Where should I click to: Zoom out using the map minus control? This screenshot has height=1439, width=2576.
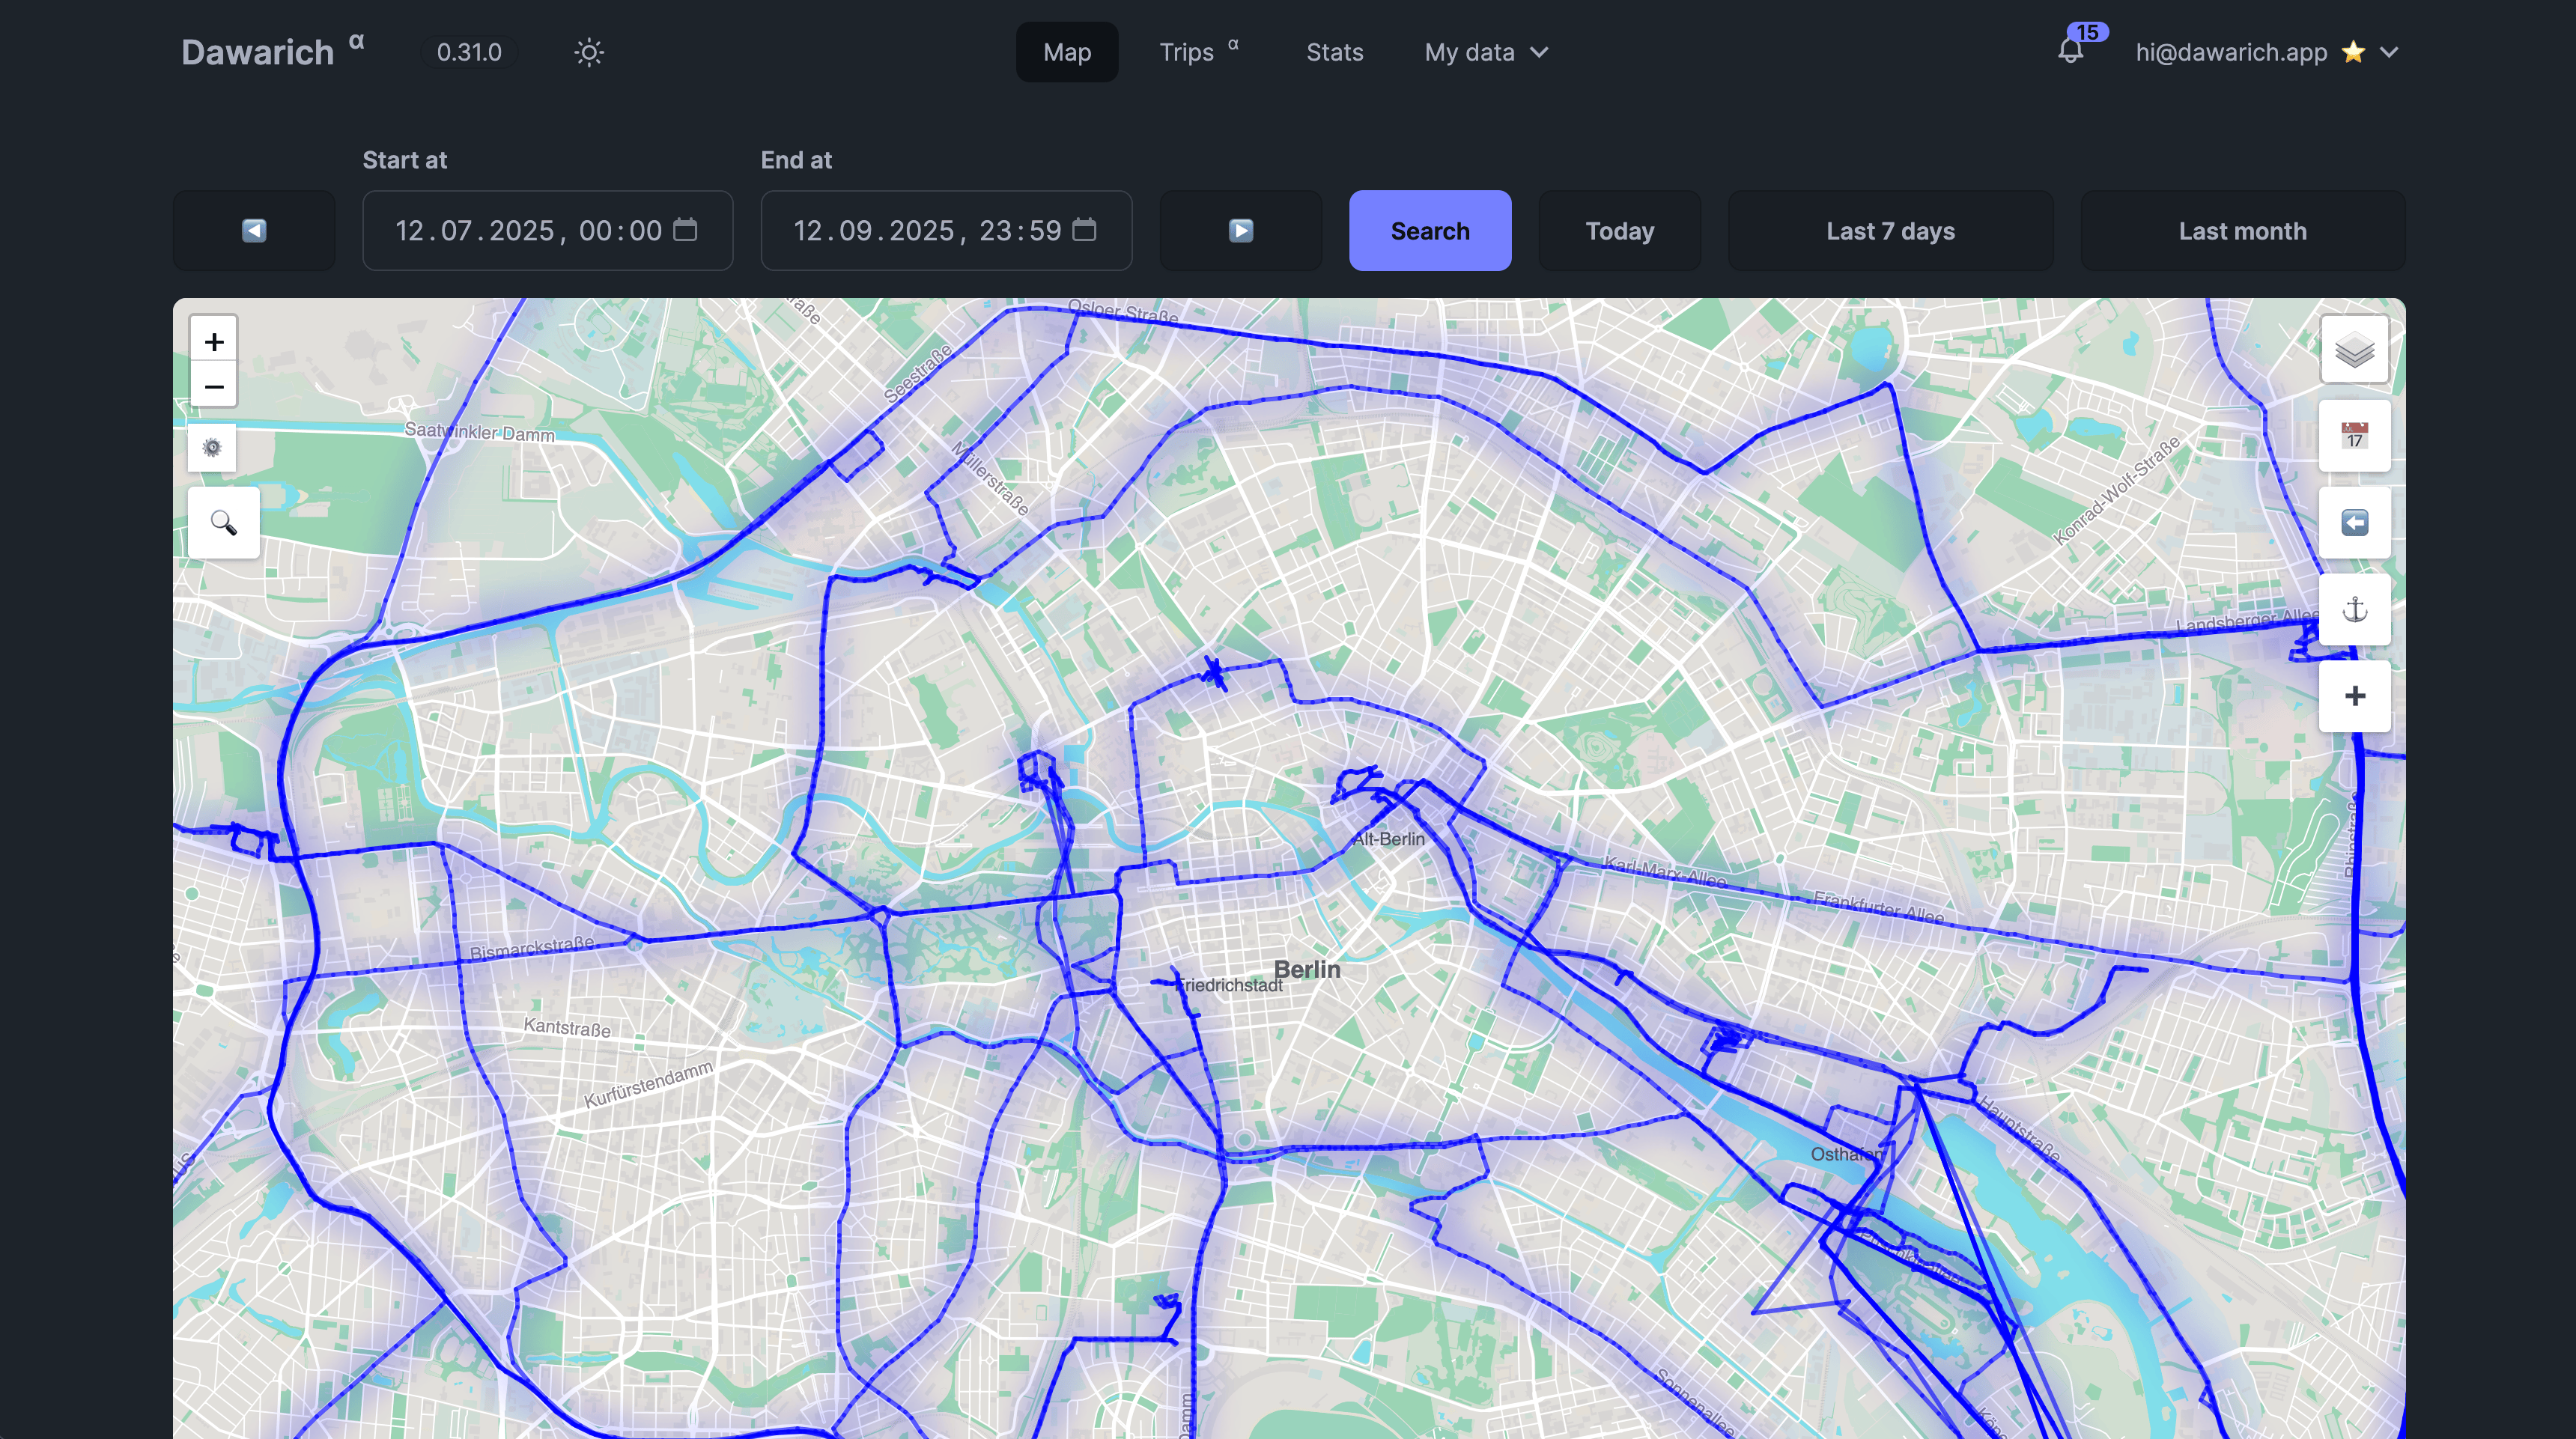coord(213,386)
